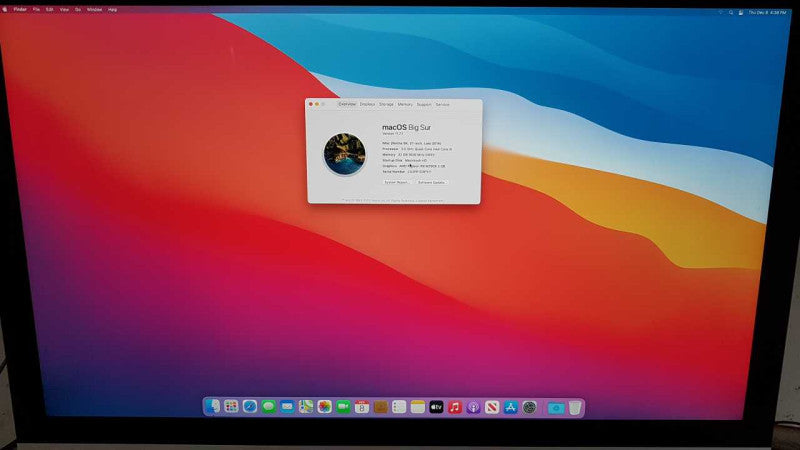
Task: Open the Edit menu
Action: tap(49, 9)
